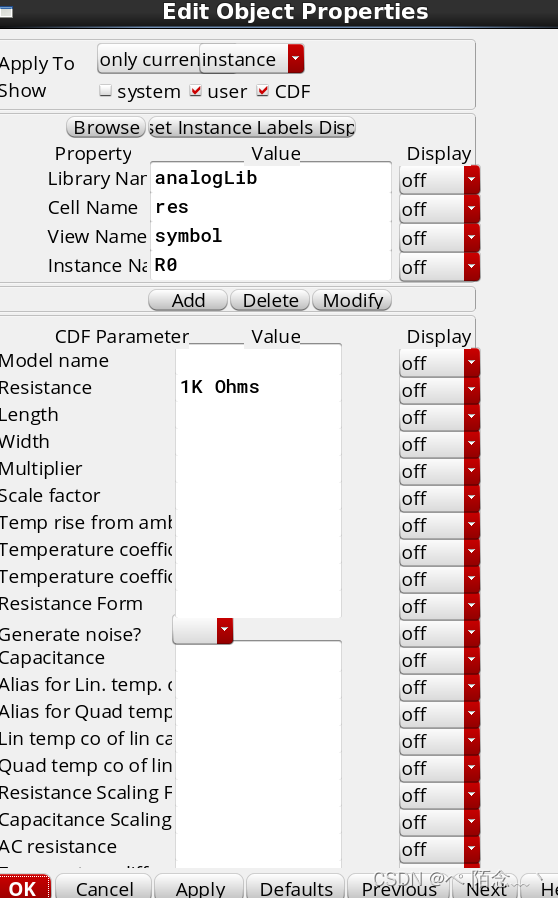Open Display dropdown for Lin temp co of lin cap
The height and width of the screenshot is (898, 558).
click(x=439, y=741)
